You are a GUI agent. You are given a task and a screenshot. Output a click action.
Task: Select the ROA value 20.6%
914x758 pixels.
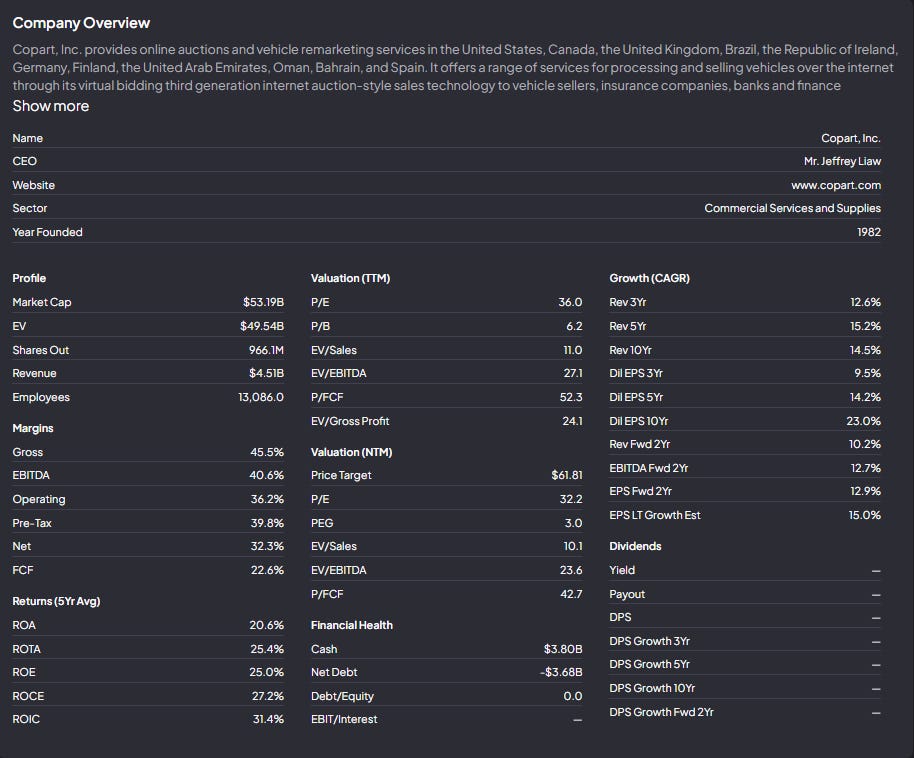tap(266, 625)
